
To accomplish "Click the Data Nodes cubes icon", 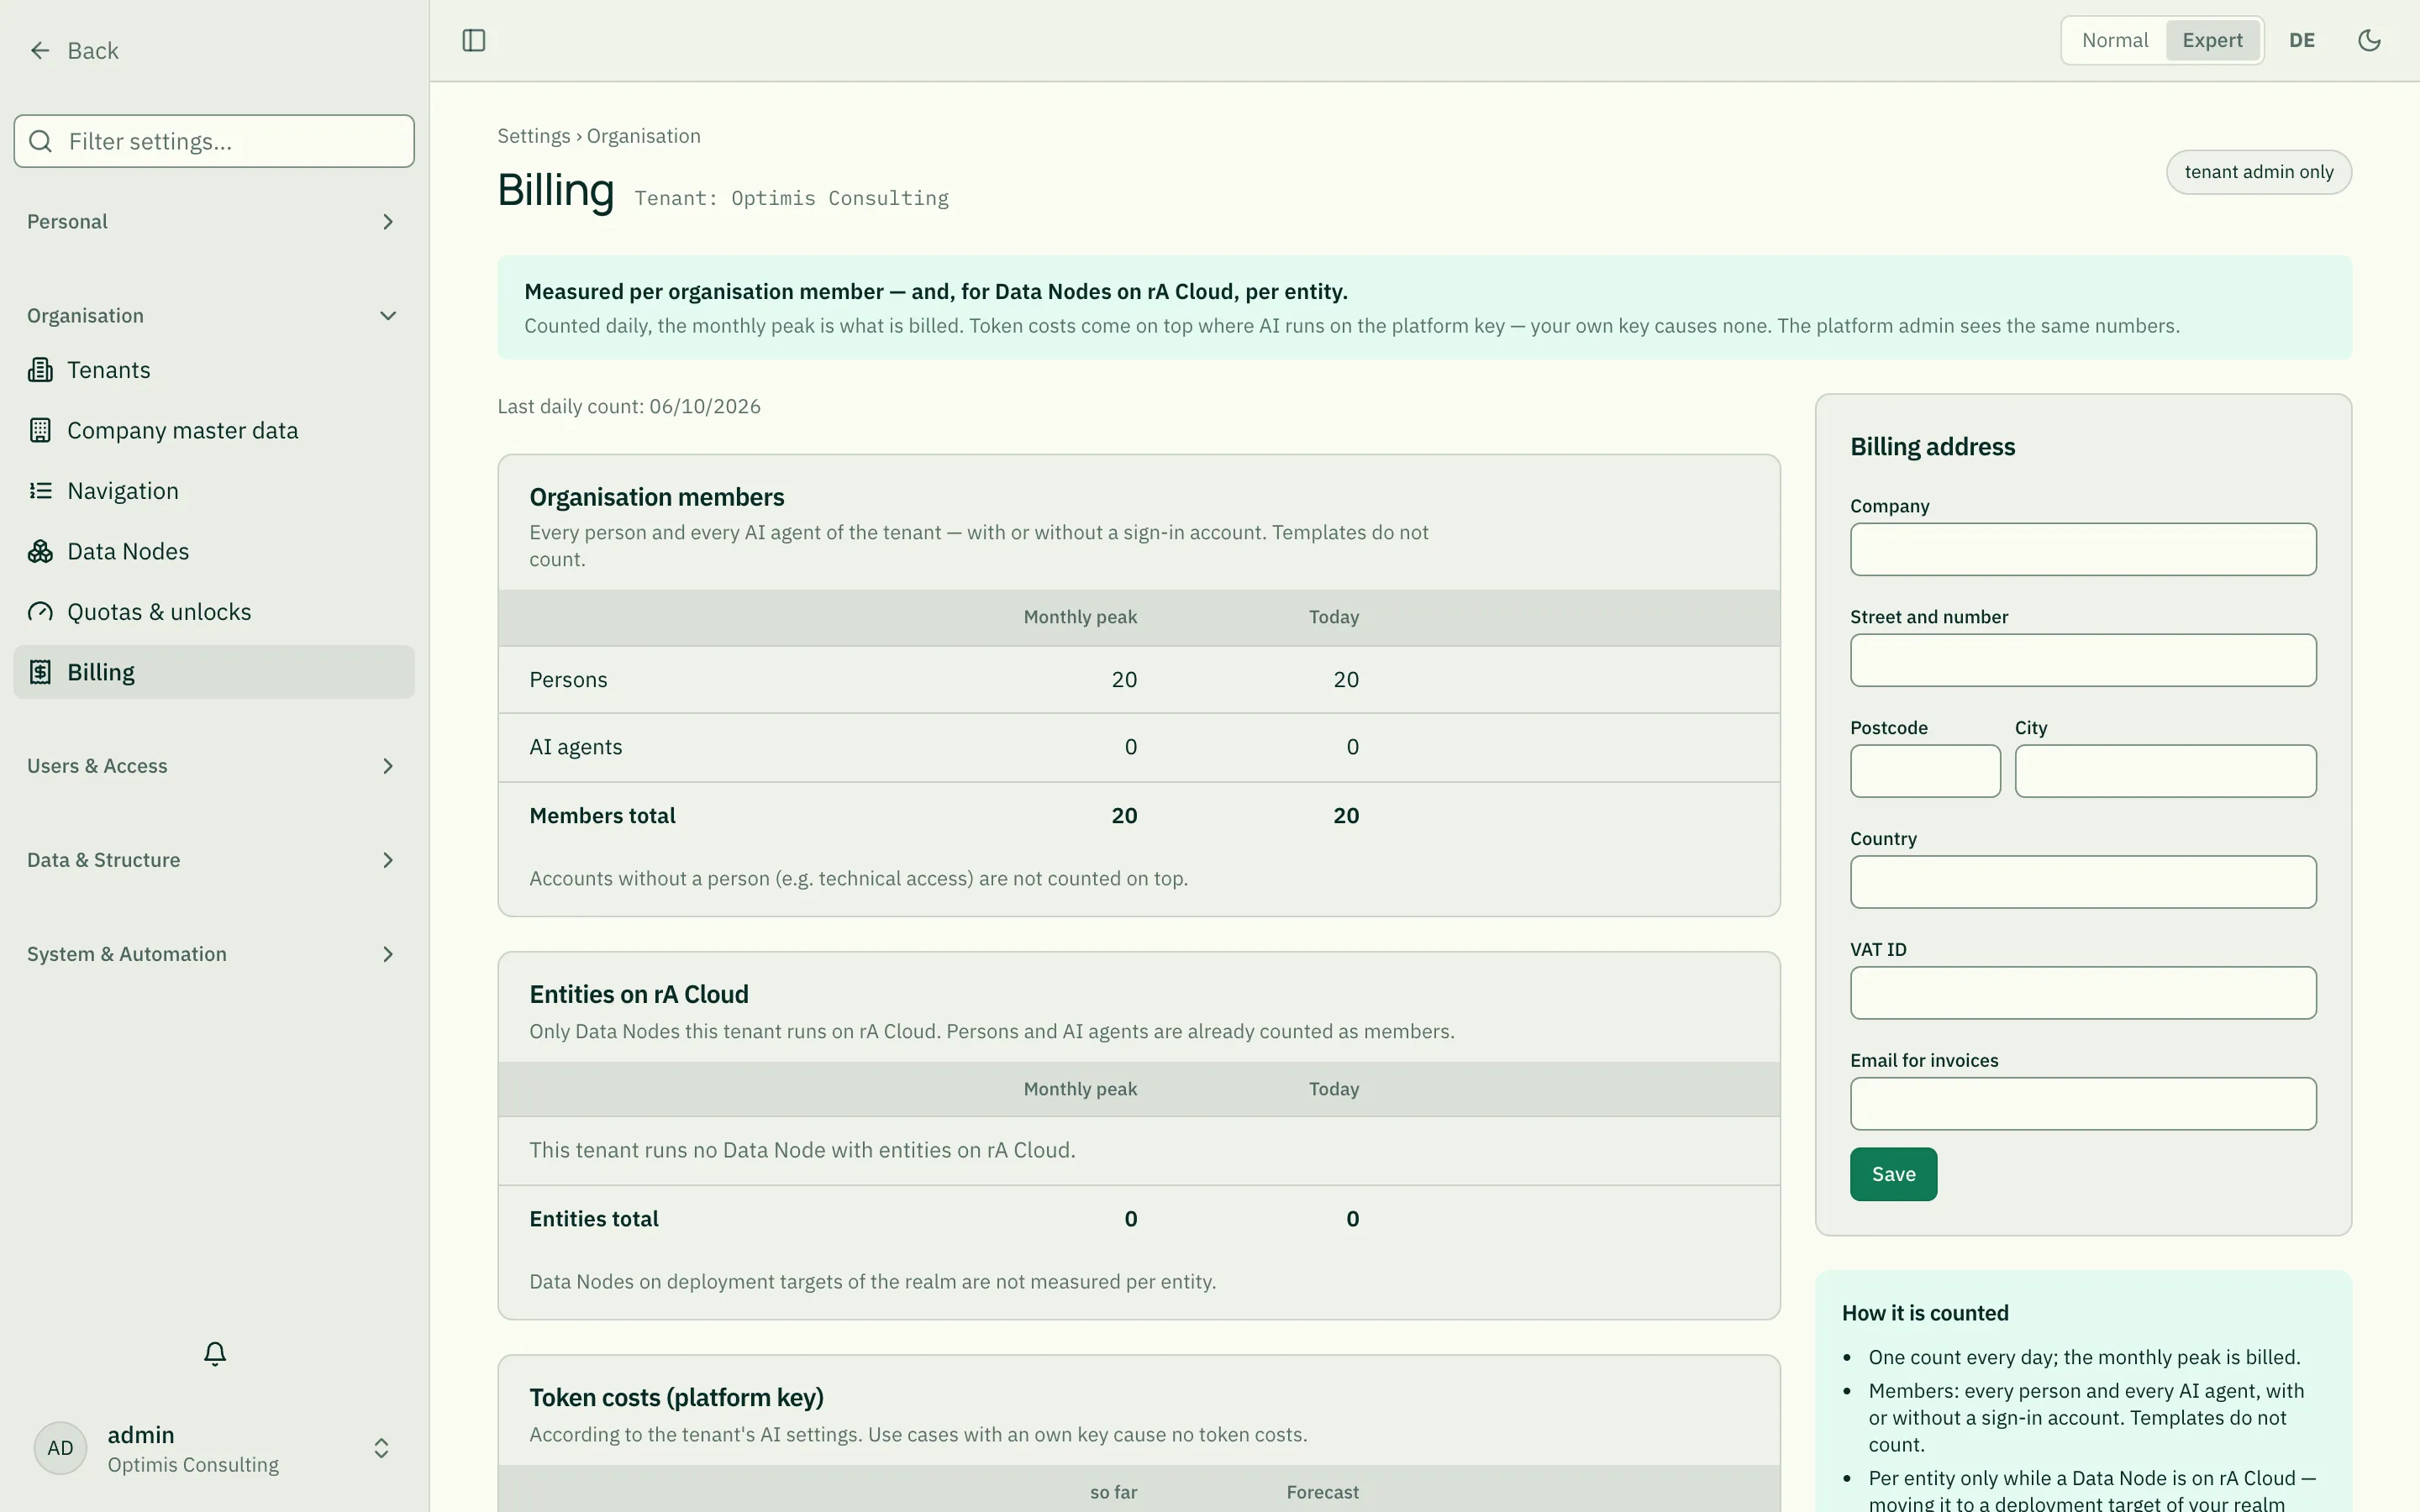I will coord(40,551).
